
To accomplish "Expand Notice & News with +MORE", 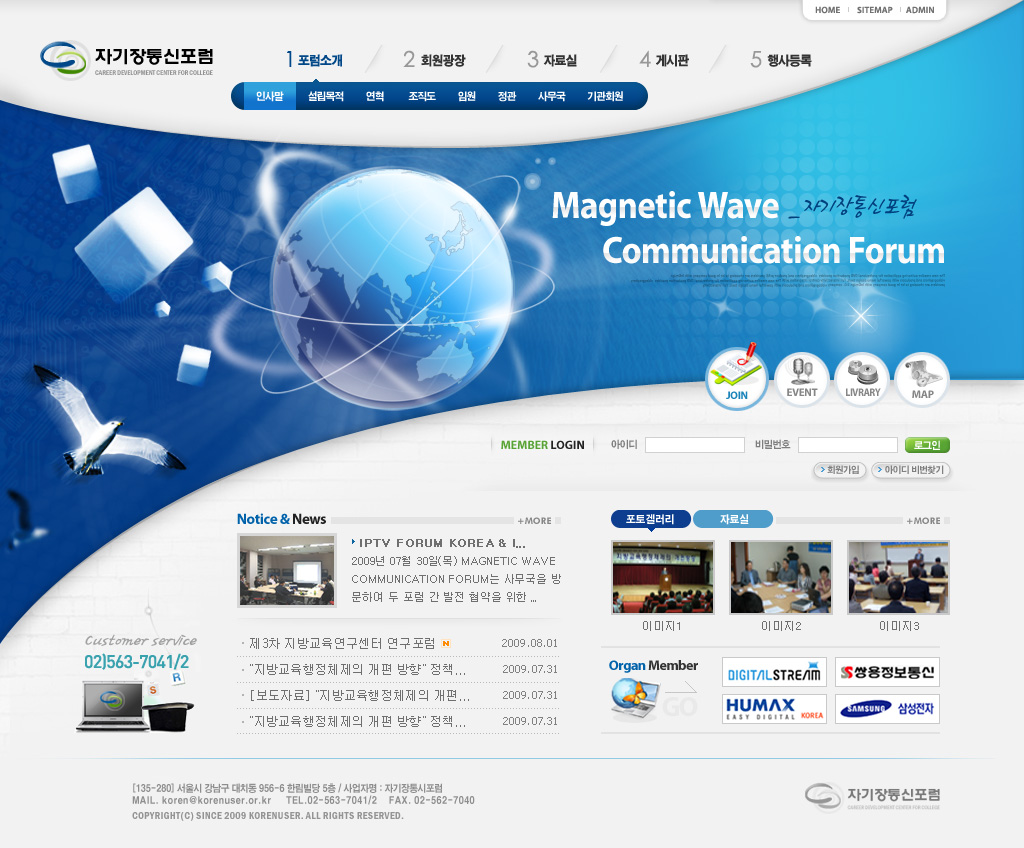I will [x=535, y=520].
